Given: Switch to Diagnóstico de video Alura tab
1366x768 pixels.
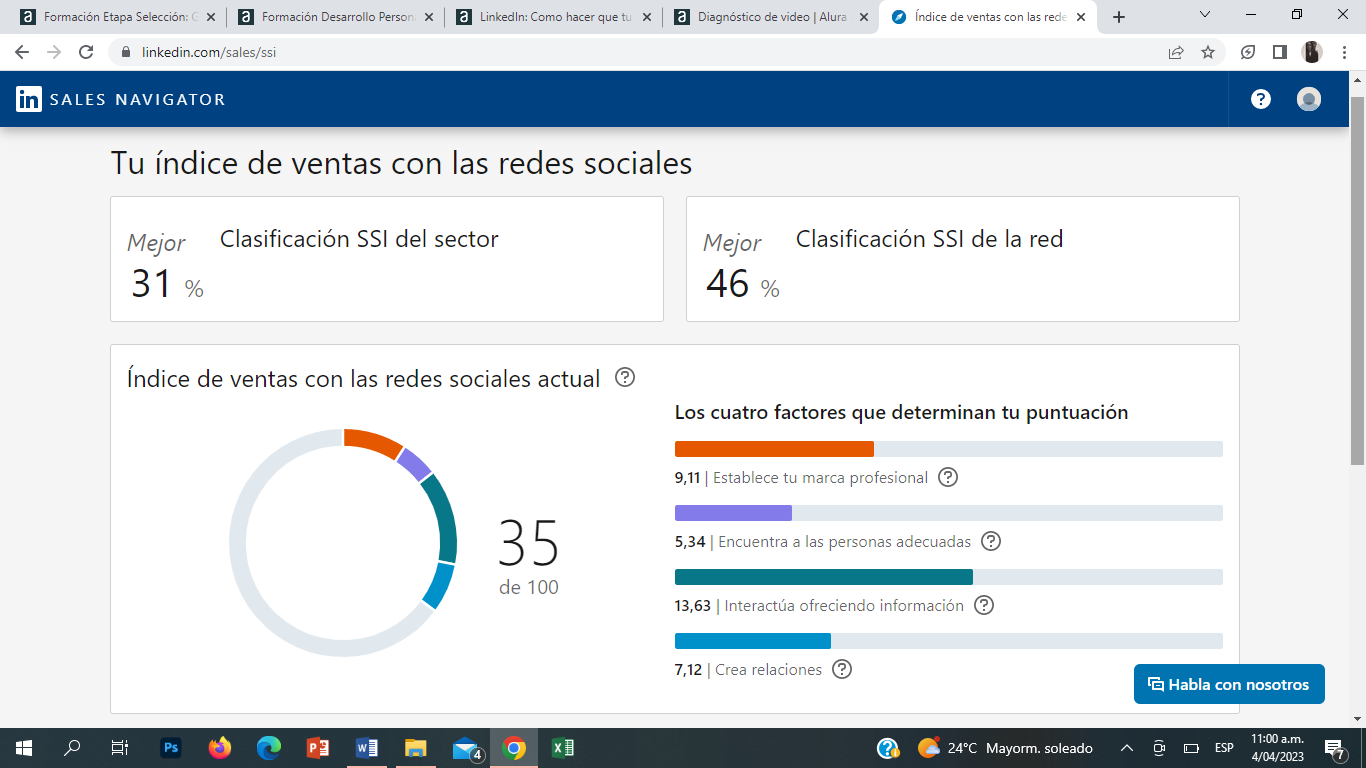Looking at the screenshot, I should (x=773, y=17).
